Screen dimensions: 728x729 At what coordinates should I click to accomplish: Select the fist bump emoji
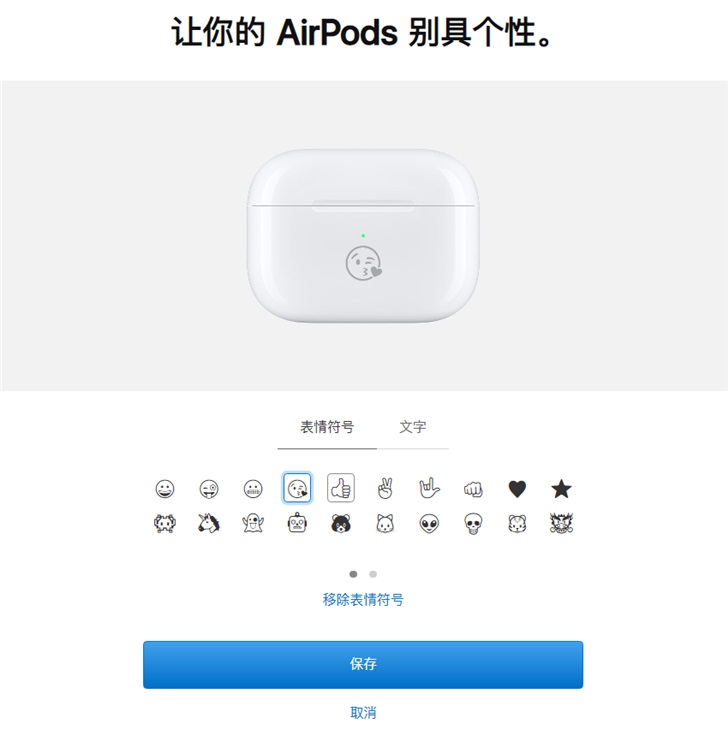[x=473, y=489]
